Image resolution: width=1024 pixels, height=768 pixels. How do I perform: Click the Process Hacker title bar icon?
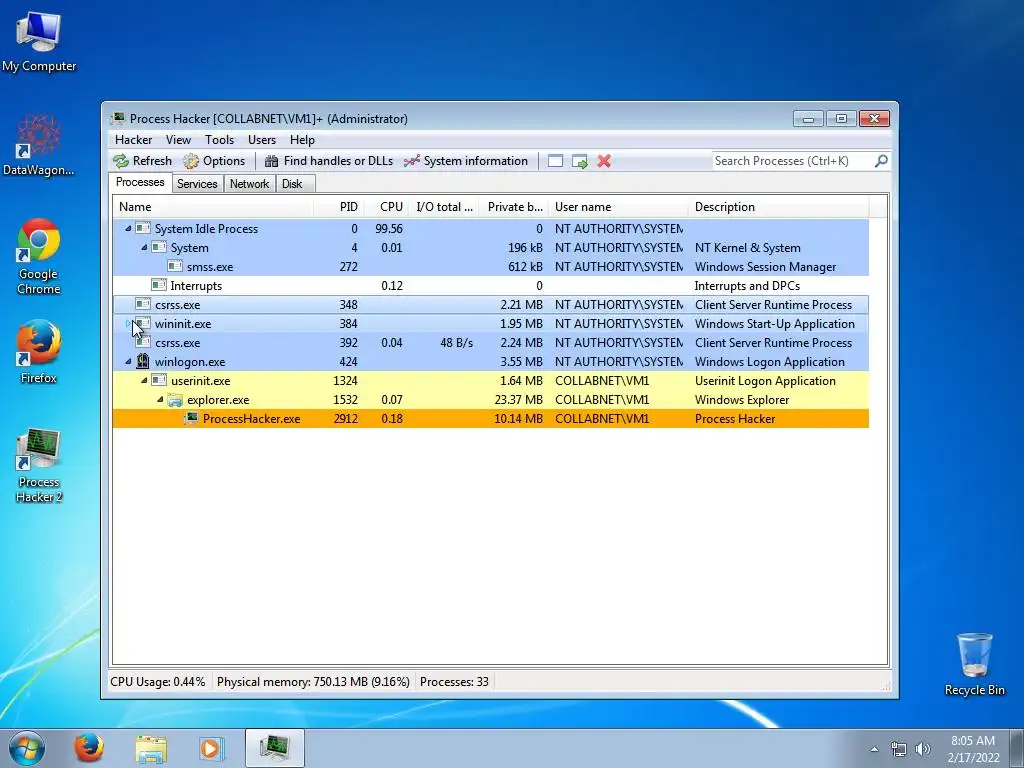(118, 118)
